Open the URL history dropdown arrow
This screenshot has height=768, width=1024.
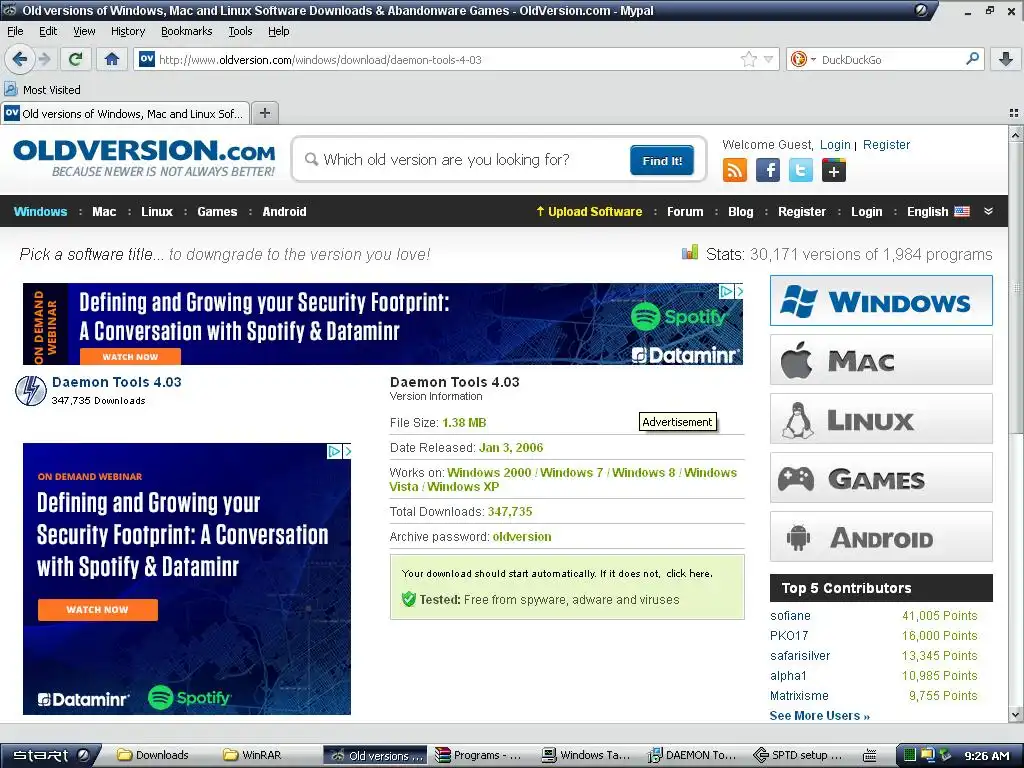[769, 59]
